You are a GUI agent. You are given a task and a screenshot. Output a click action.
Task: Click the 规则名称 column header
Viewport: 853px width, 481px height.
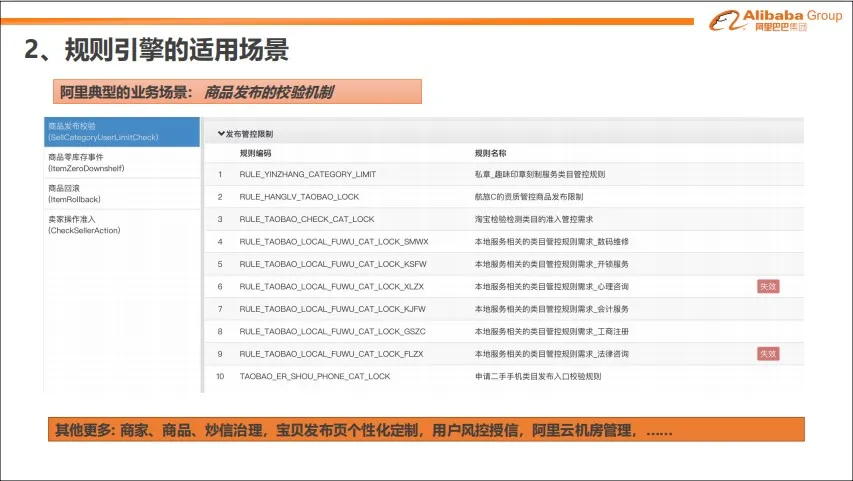(x=490, y=153)
